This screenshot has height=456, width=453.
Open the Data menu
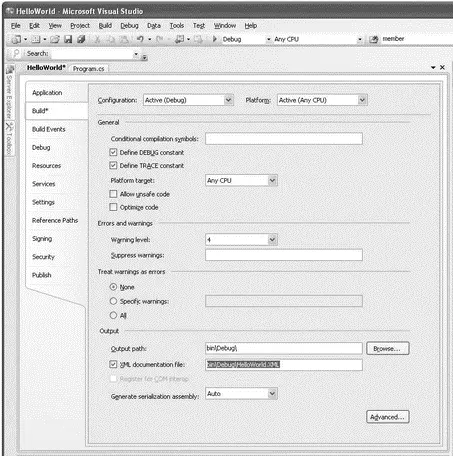coord(154,26)
